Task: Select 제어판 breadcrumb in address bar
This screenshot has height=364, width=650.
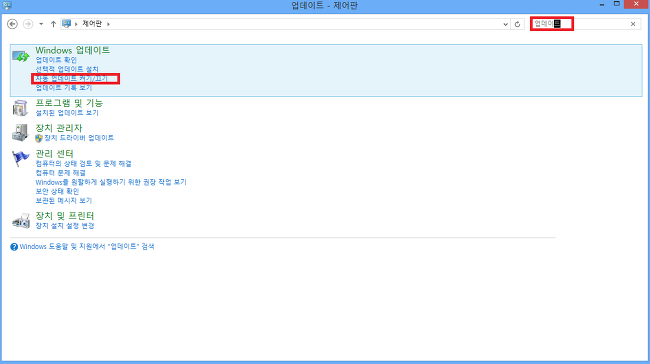Action: coord(92,24)
